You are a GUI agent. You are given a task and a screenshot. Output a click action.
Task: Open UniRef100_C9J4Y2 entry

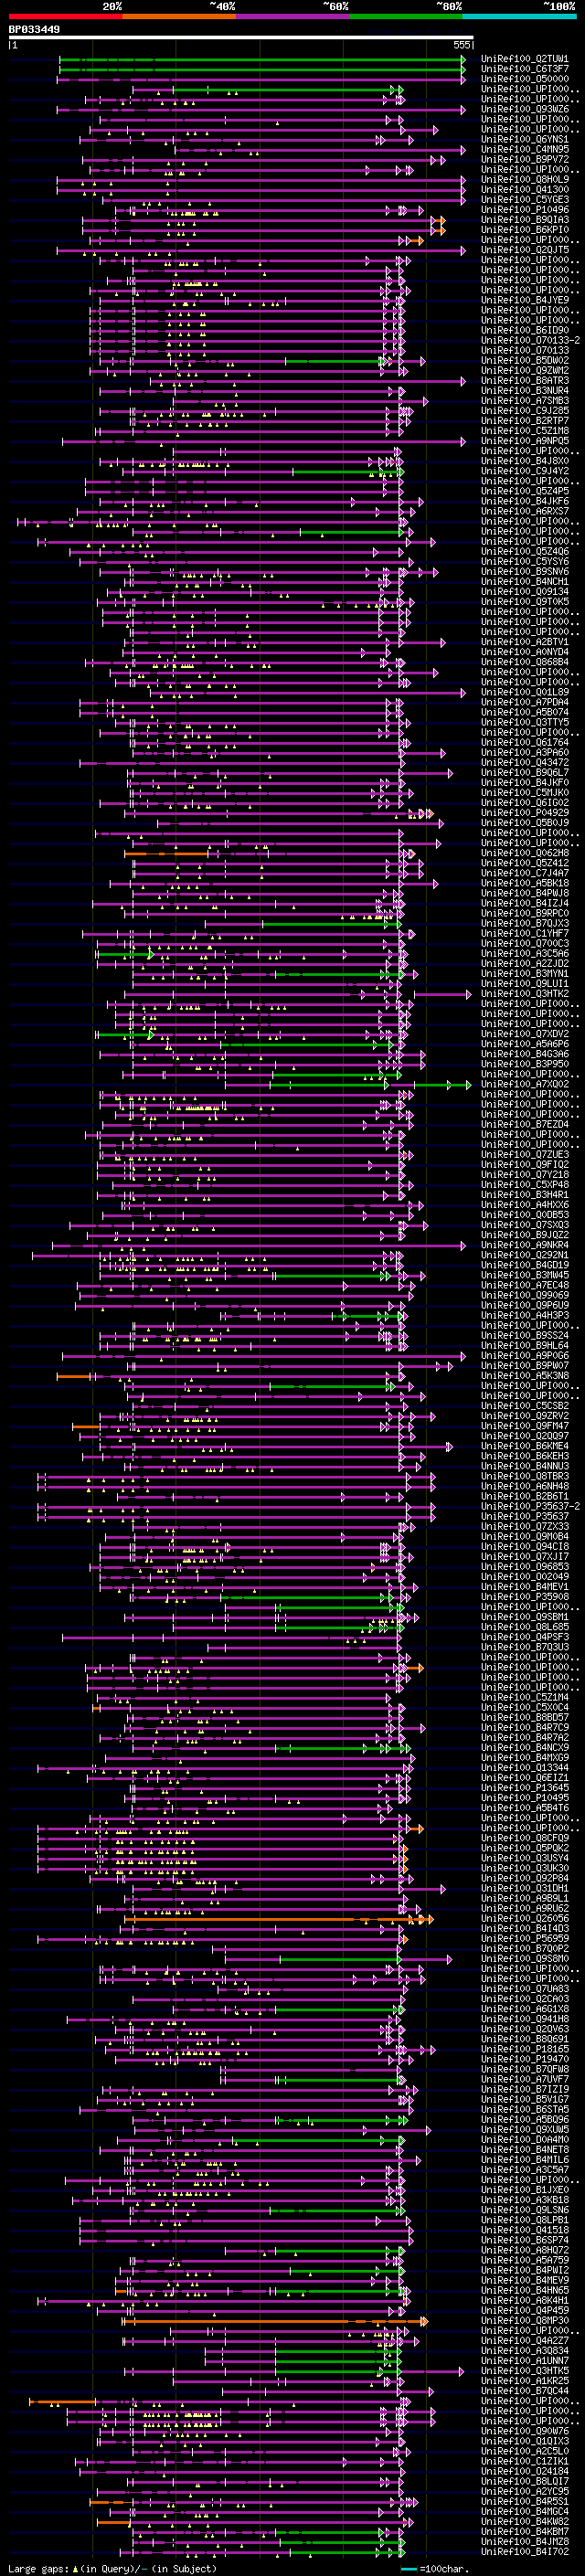(524, 471)
